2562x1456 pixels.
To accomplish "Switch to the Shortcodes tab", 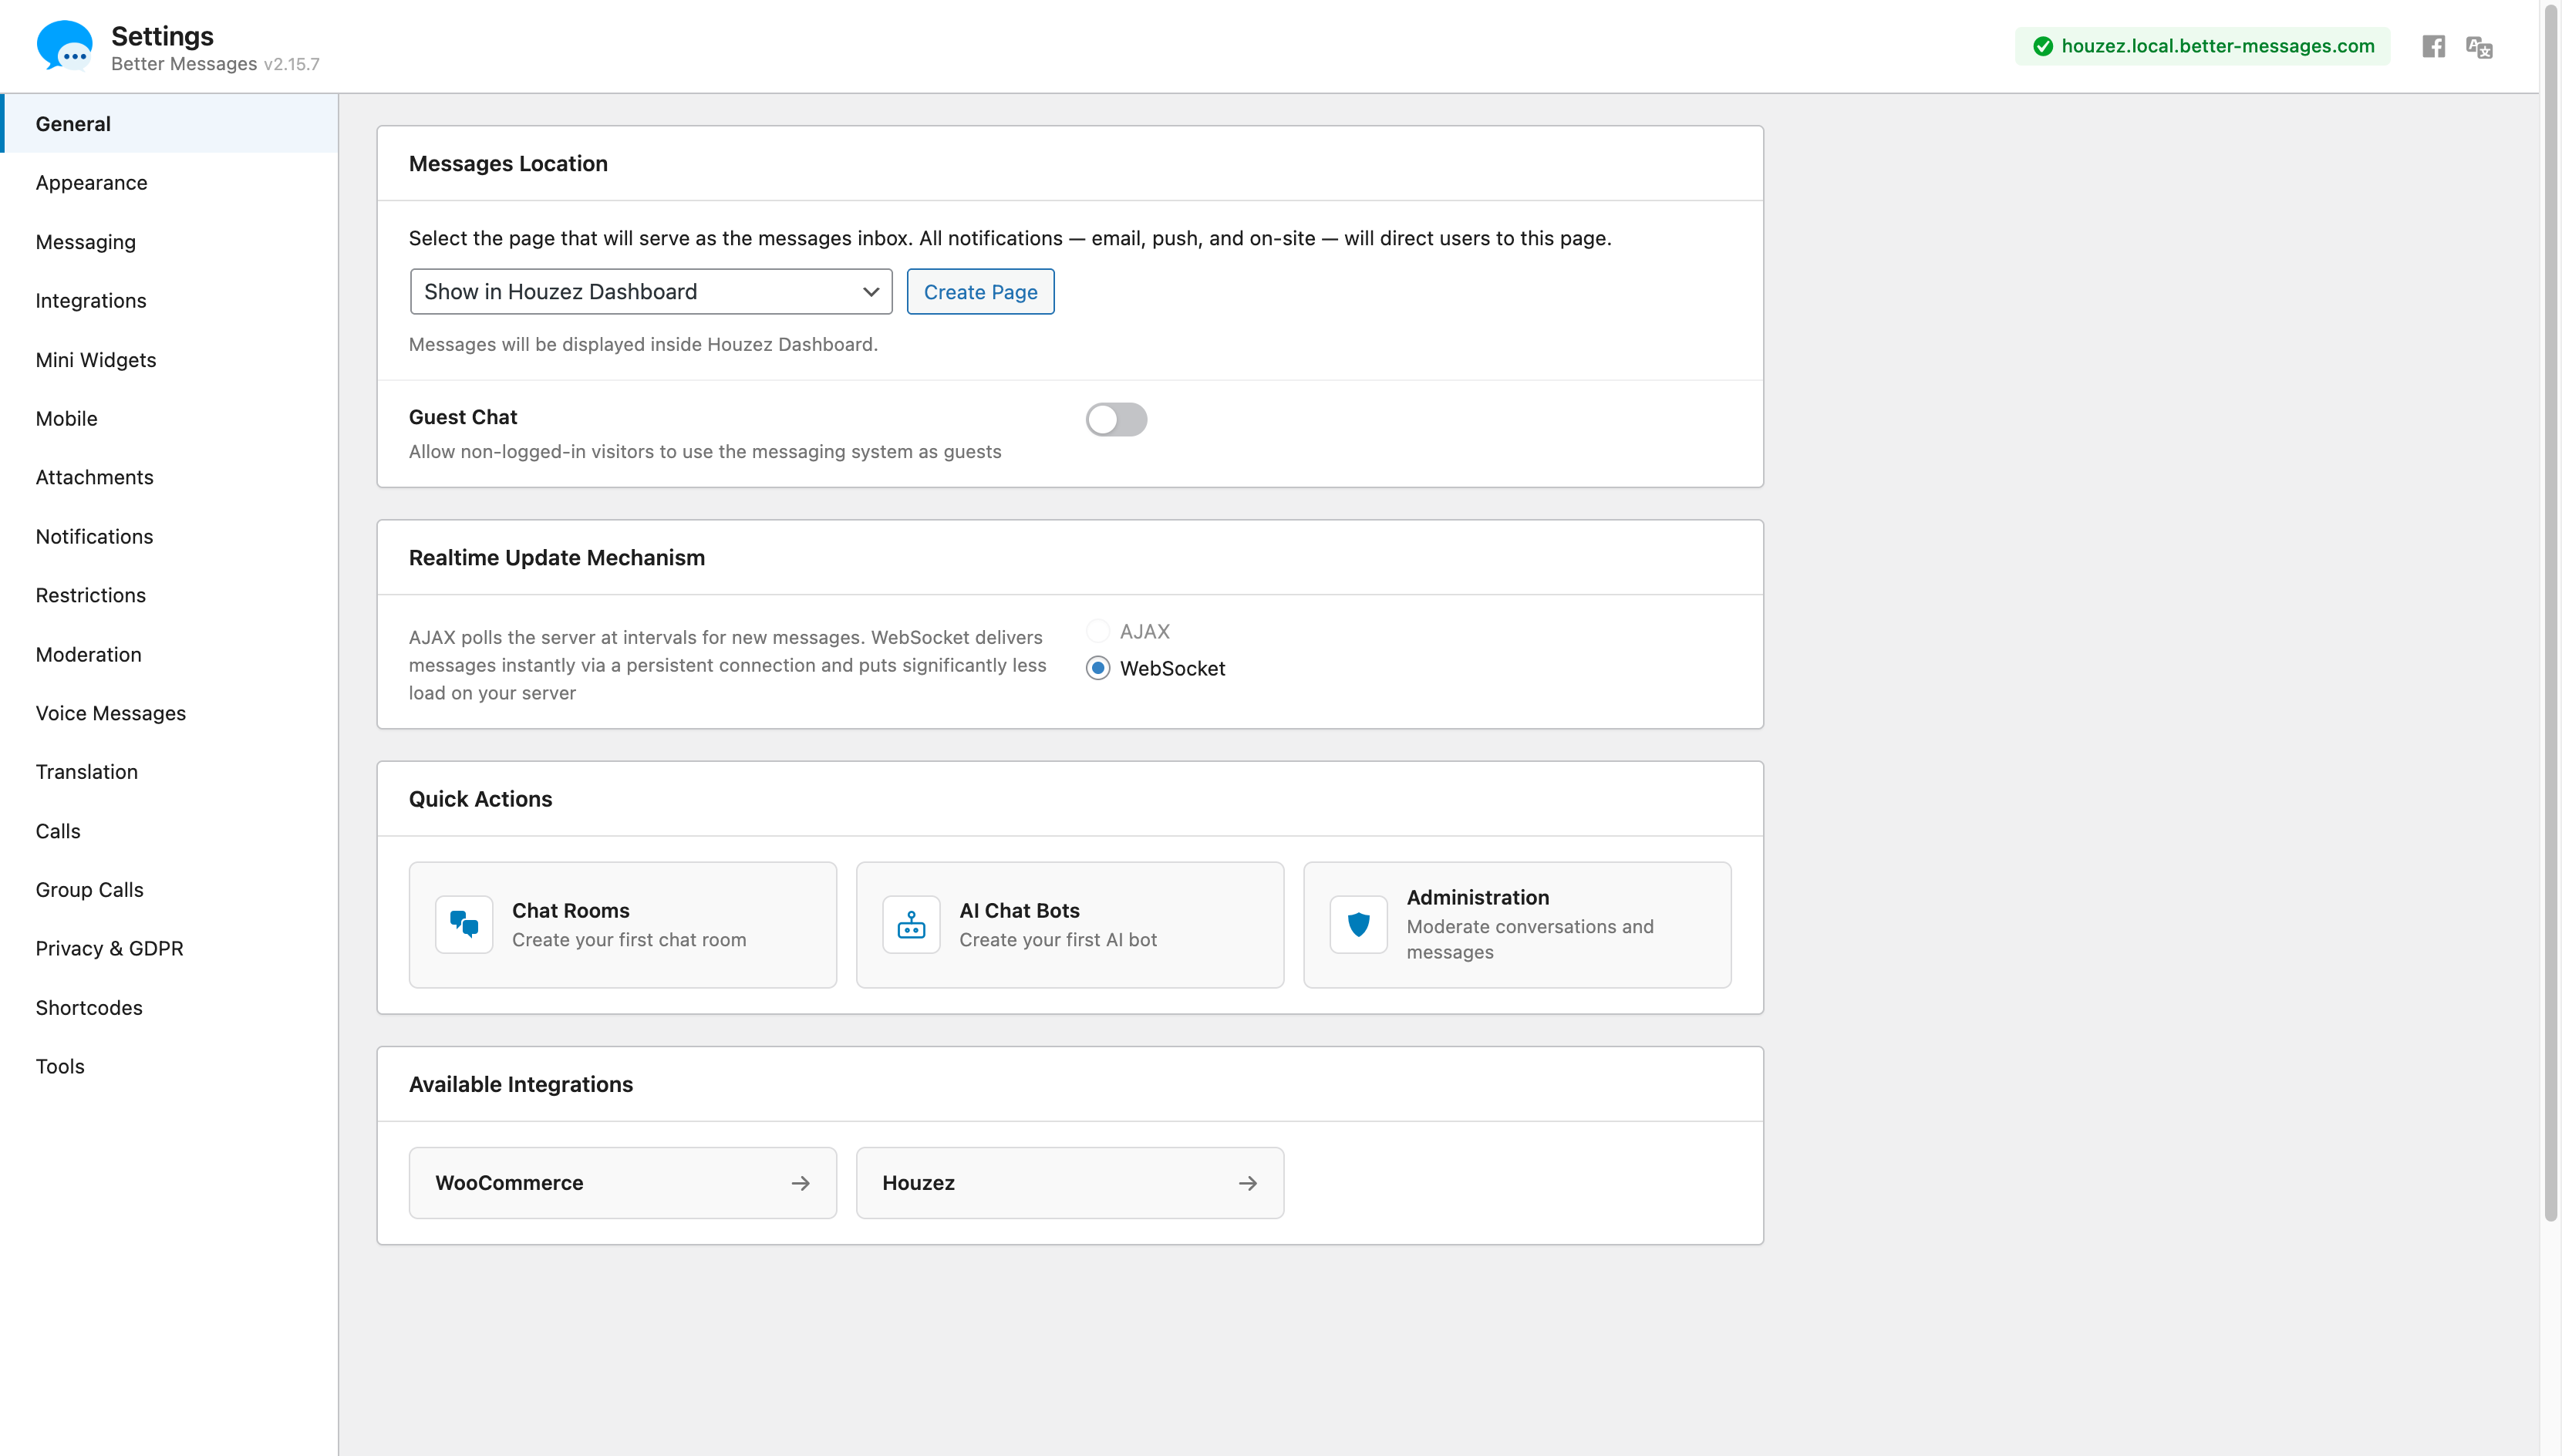I will click(x=170, y=1007).
